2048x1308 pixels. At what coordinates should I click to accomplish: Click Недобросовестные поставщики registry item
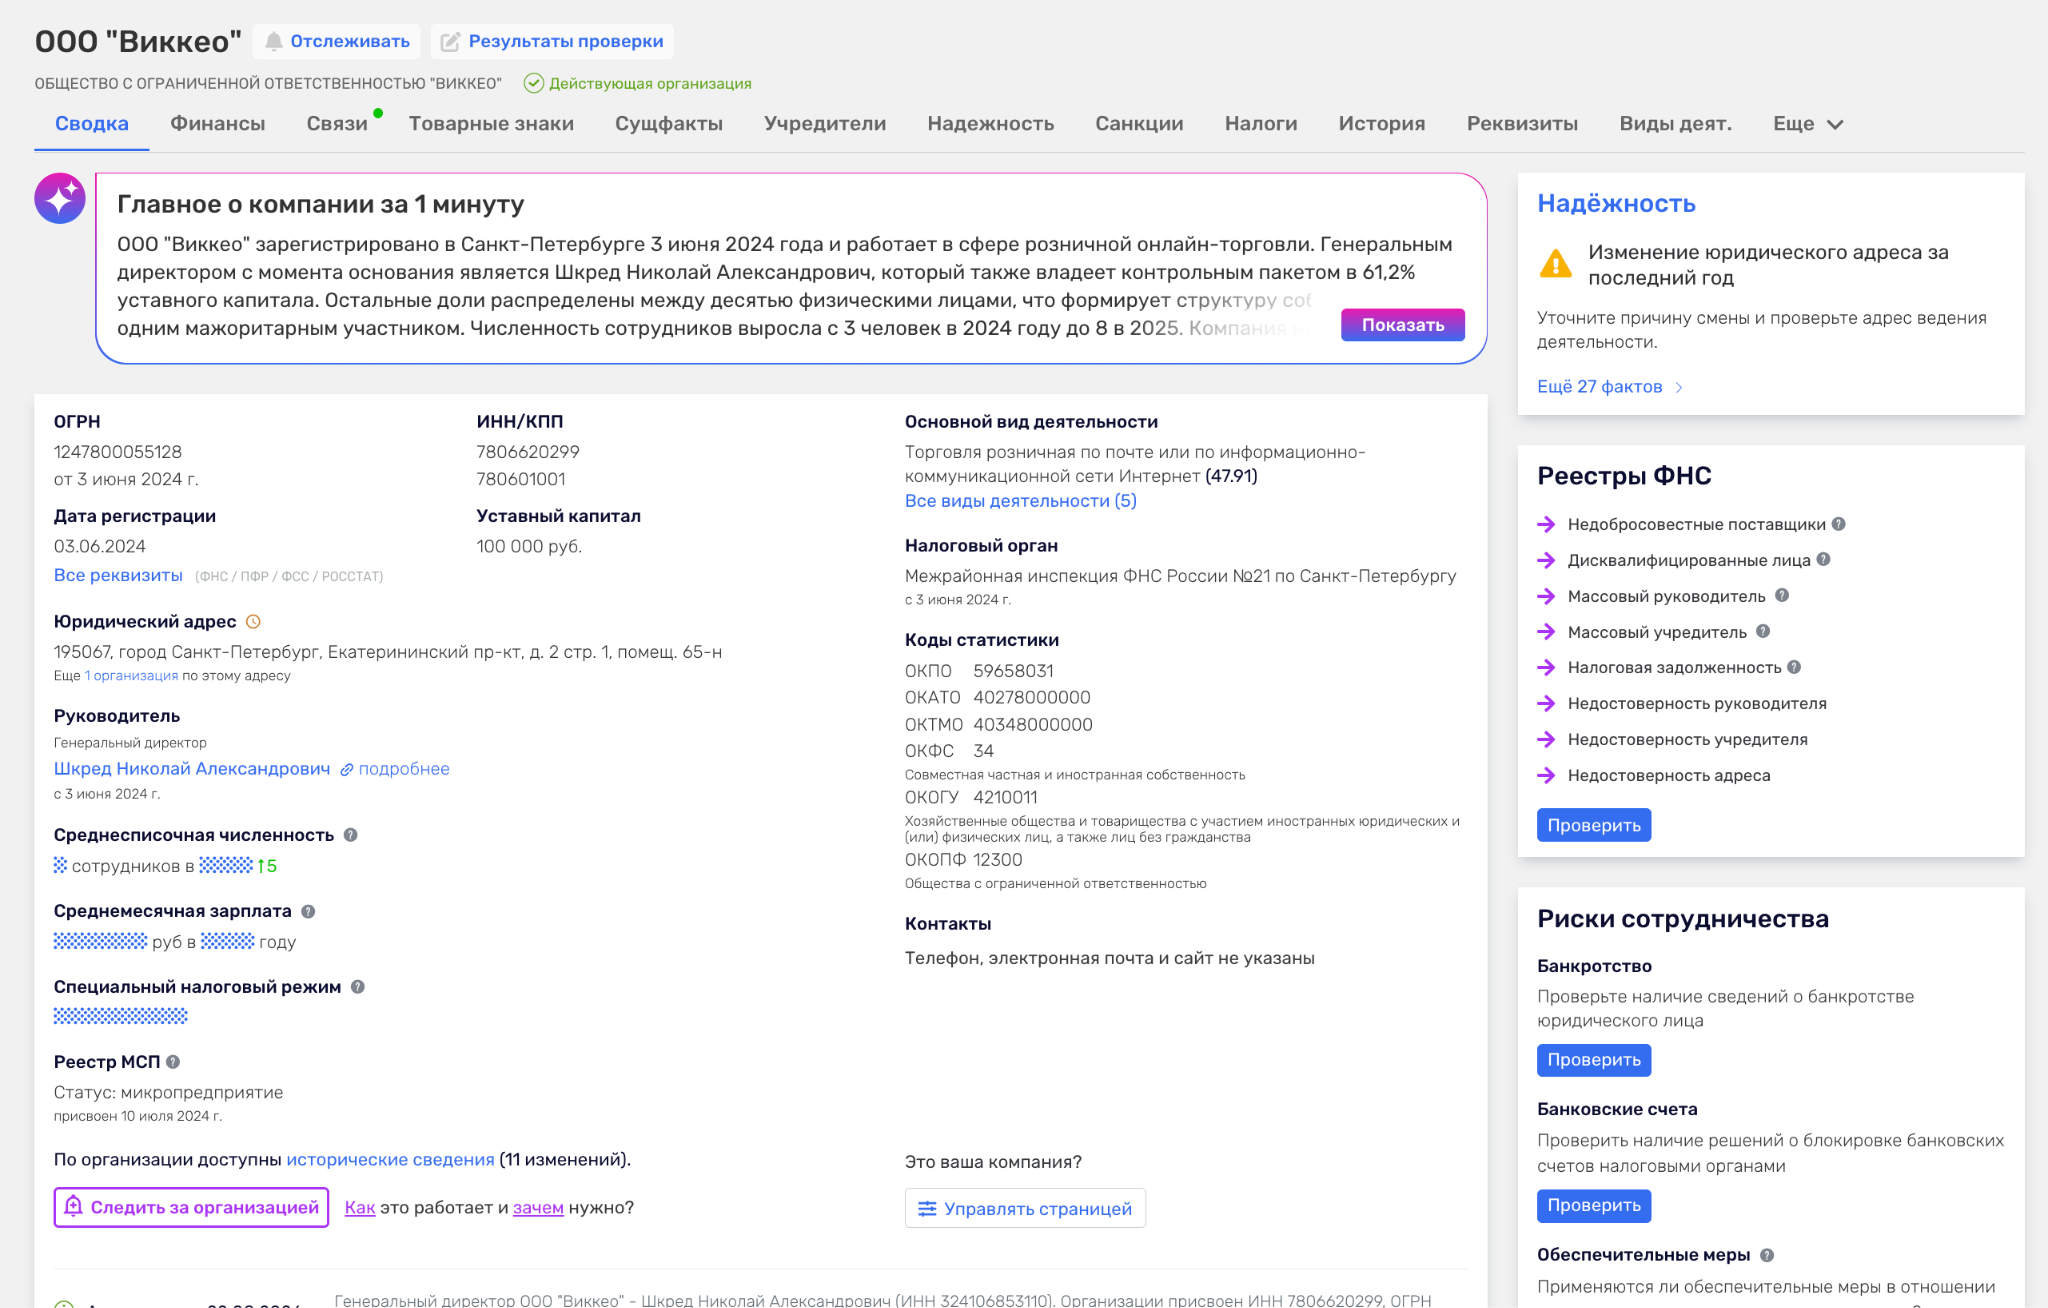click(x=1696, y=524)
